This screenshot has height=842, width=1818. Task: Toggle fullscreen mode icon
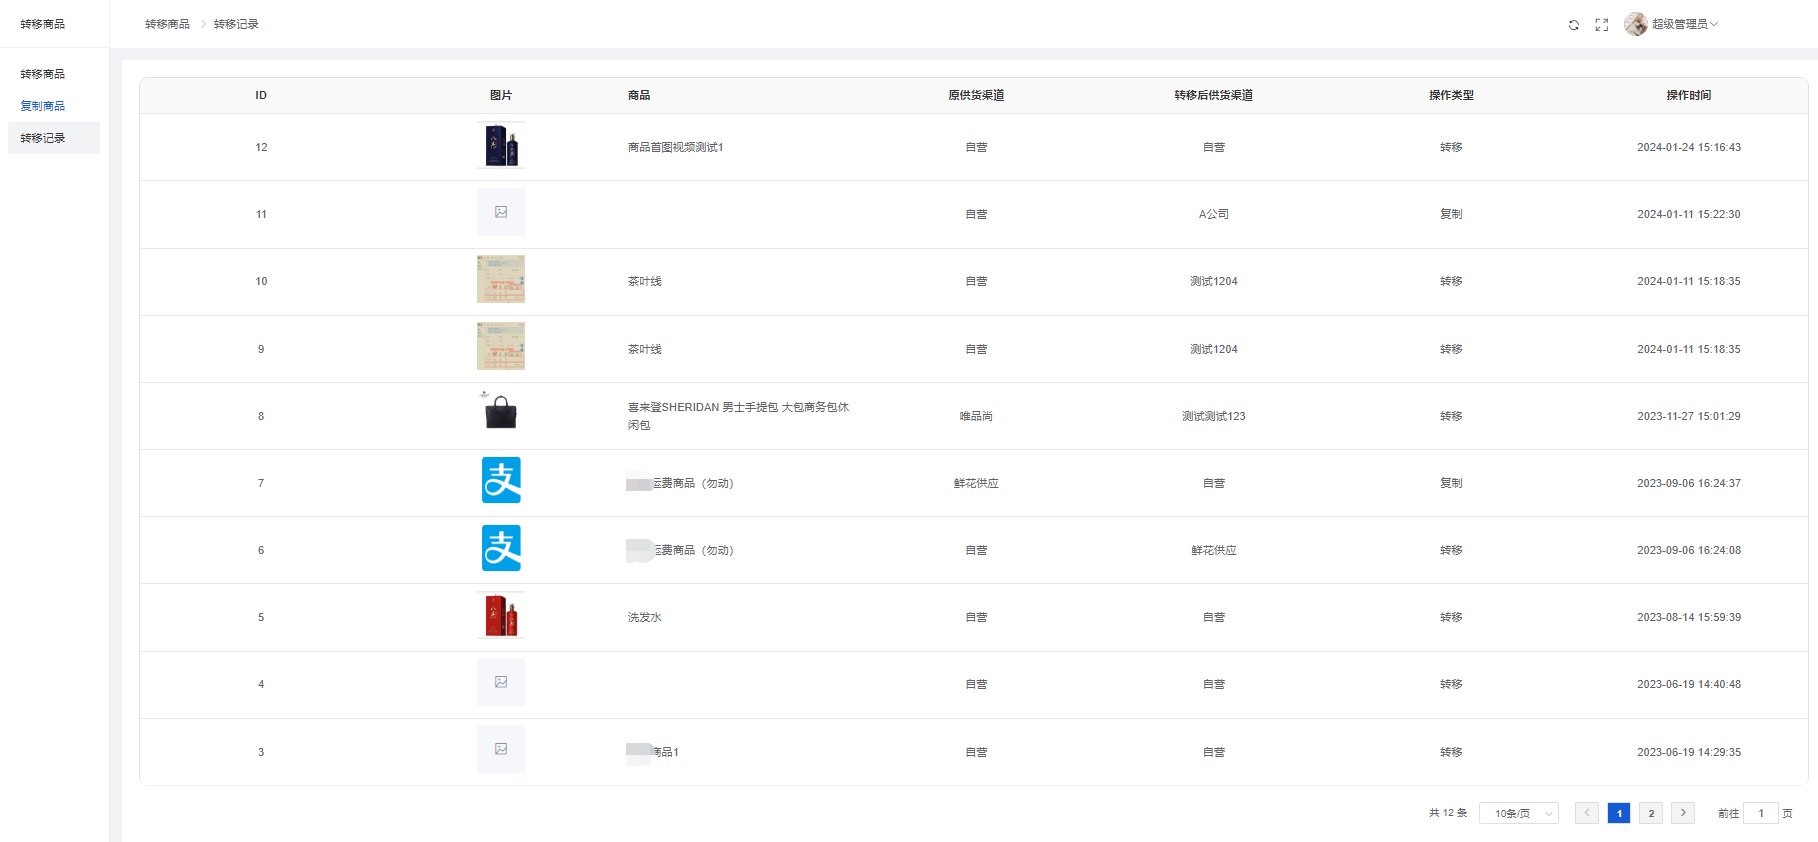(x=1602, y=25)
